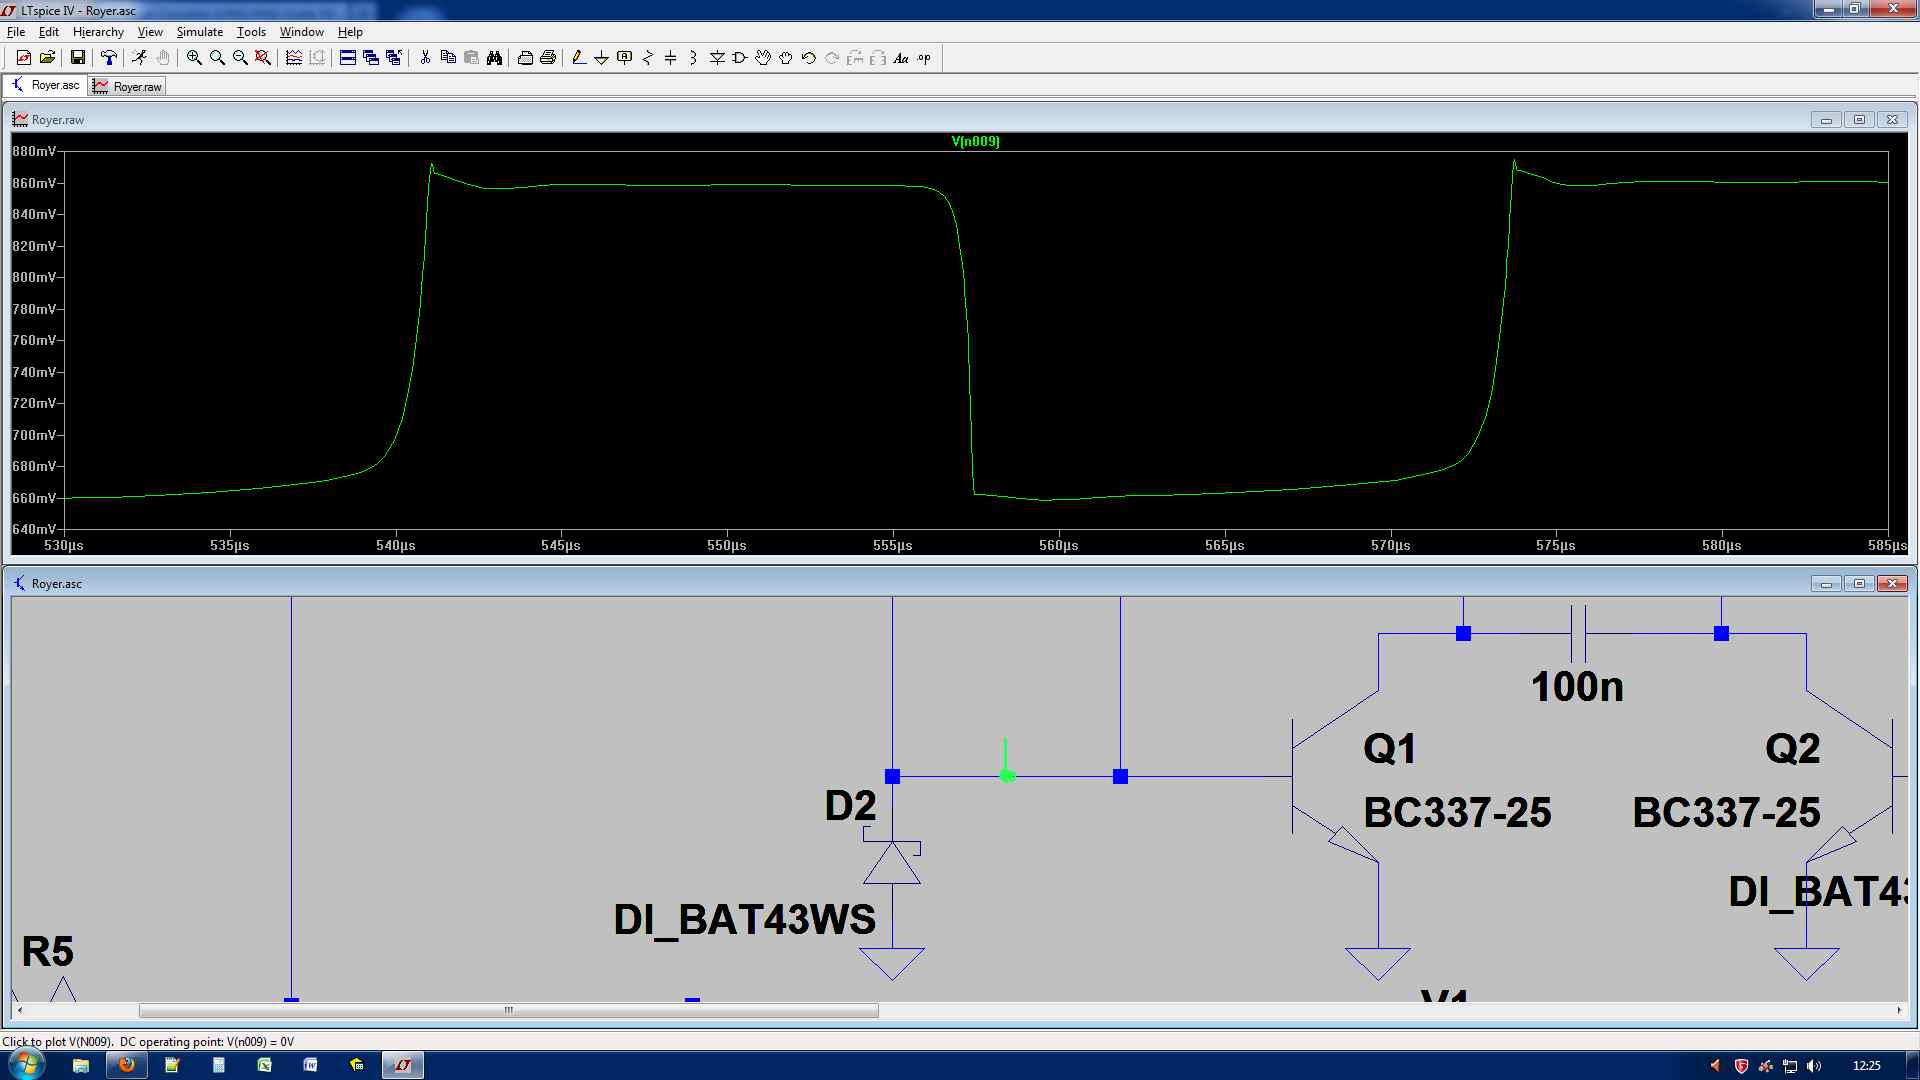This screenshot has height=1080, width=1920.
Task: Click the D2 diode label
Action: (x=850, y=806)
